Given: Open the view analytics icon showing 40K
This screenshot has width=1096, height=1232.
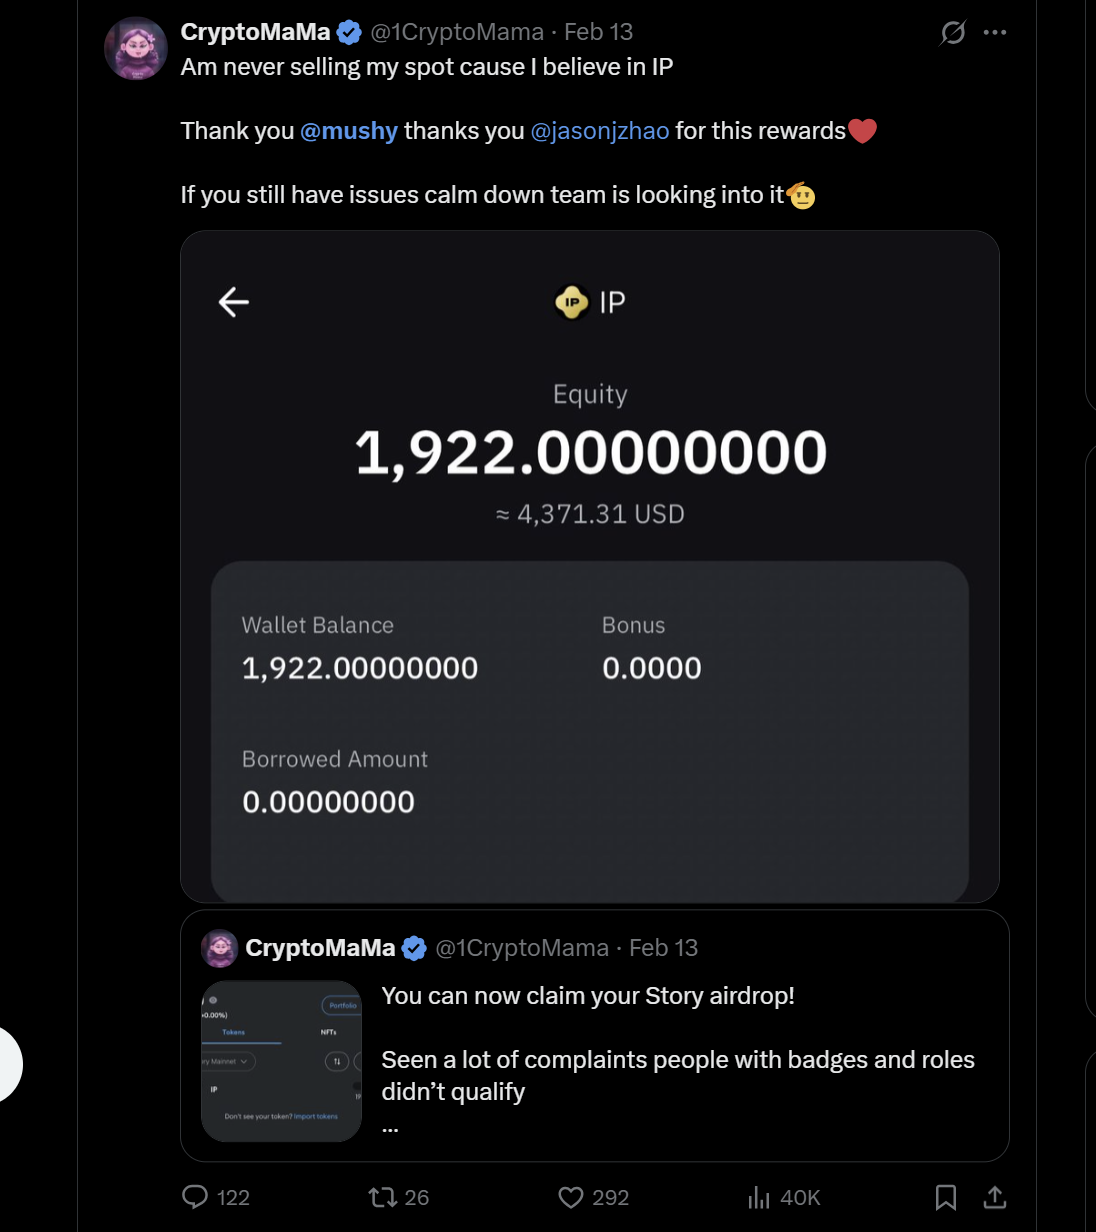Looking at the screenshot, I should pos(759,1197).
